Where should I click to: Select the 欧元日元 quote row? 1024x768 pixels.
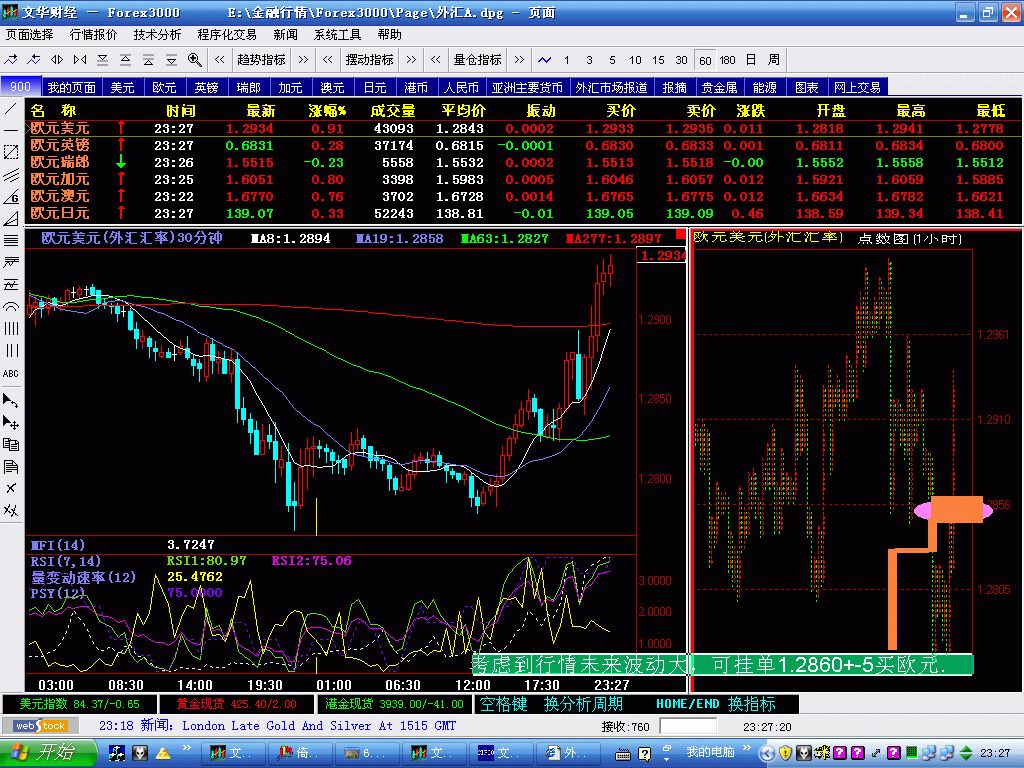523,214
